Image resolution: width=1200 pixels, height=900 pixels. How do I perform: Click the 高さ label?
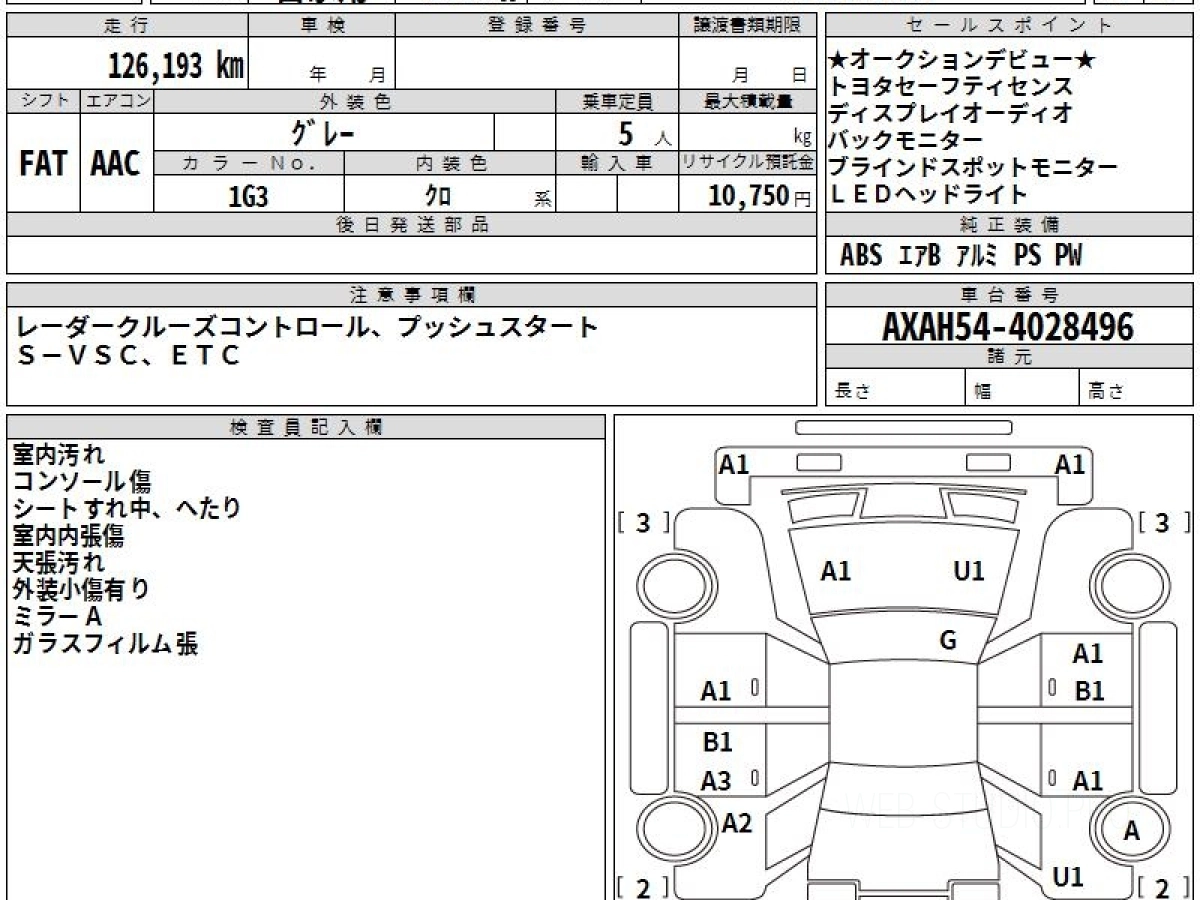1107,391
